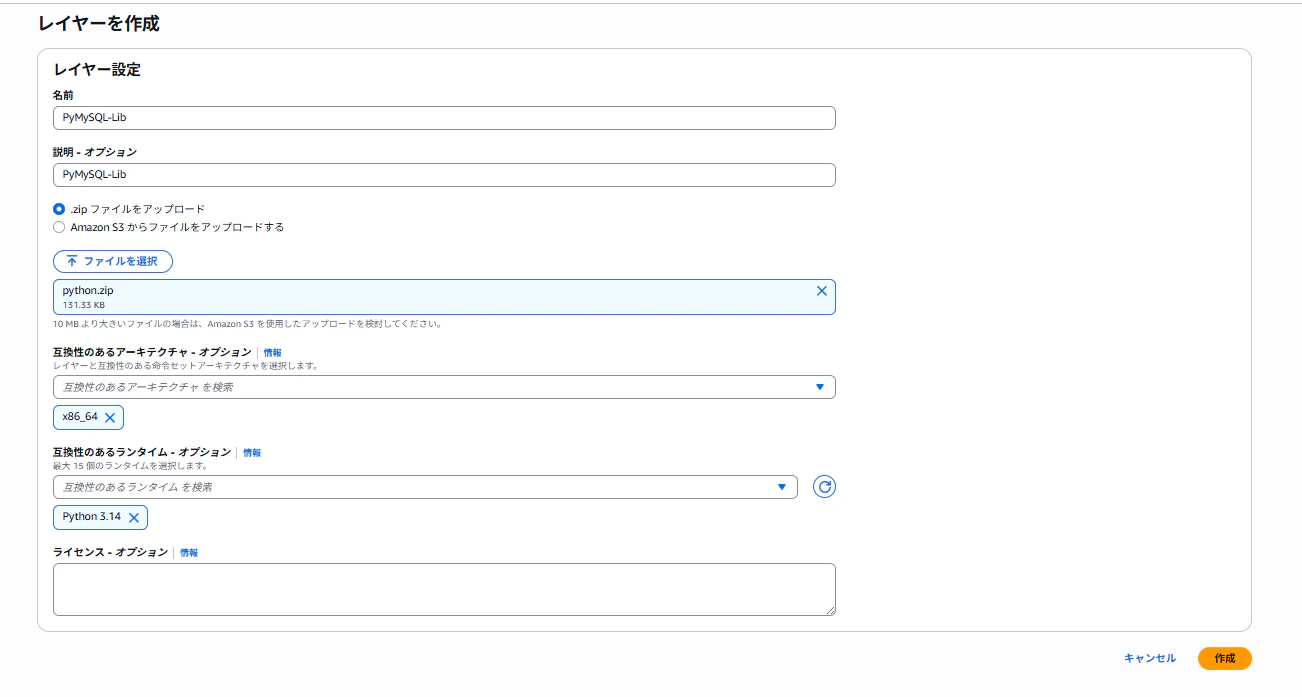
Task: Select Amazon S3 からファイルをアップロードする option
Action: coord(59,227)
